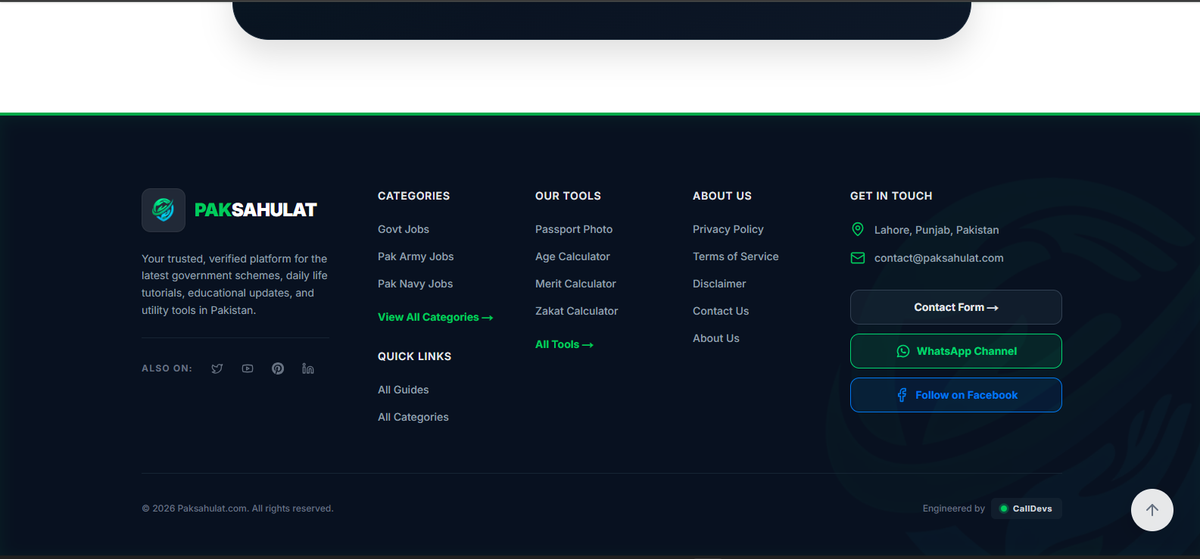Click the location pin icon
The width and height of the screenshot is (1200, 559).
coord(857,230)
